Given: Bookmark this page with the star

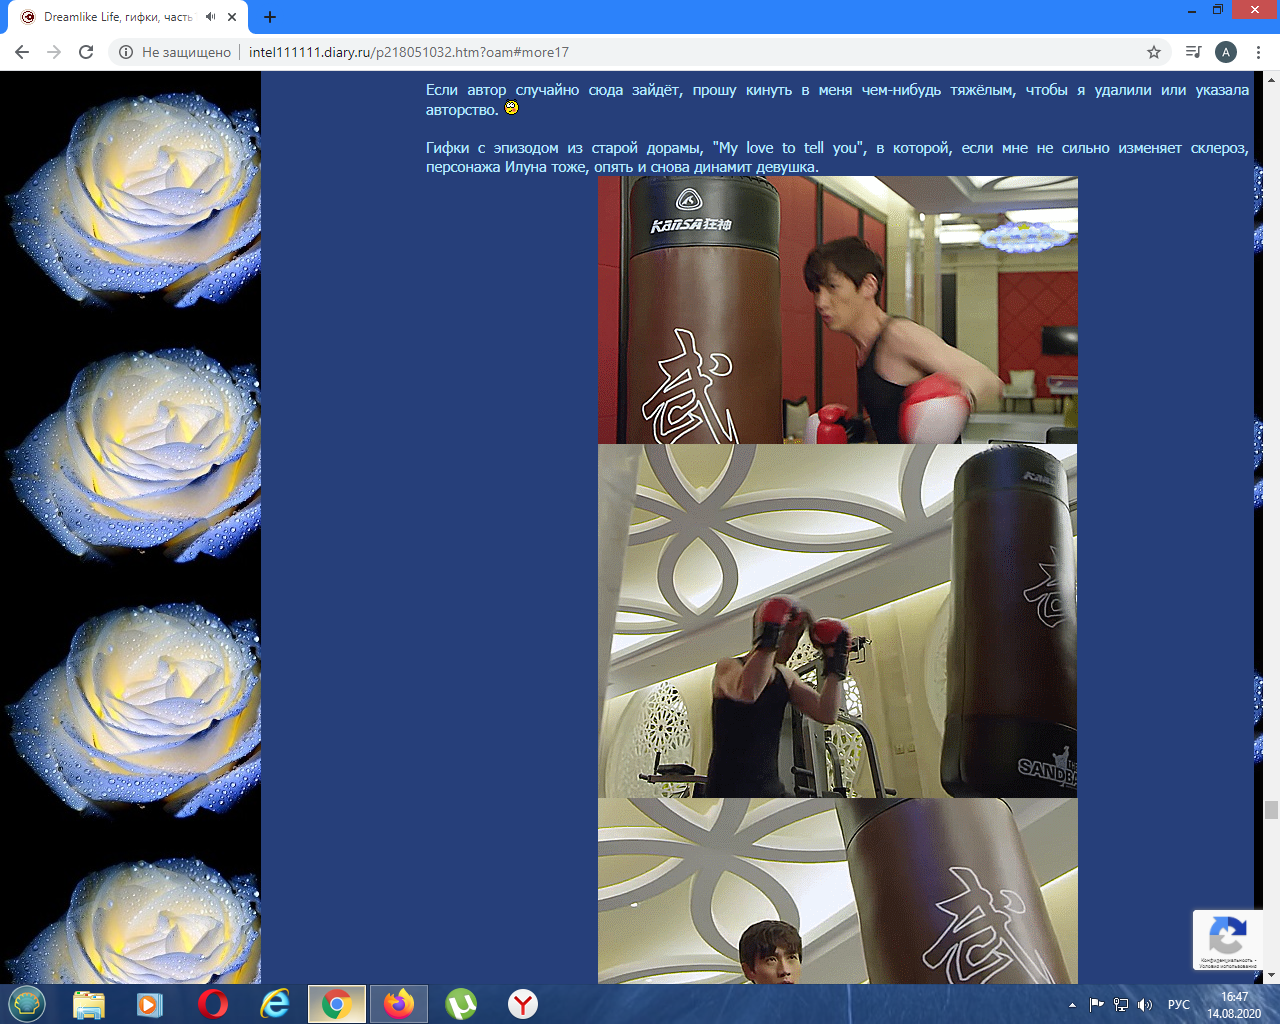Looking at the screenshot, I should (1154, 52).
